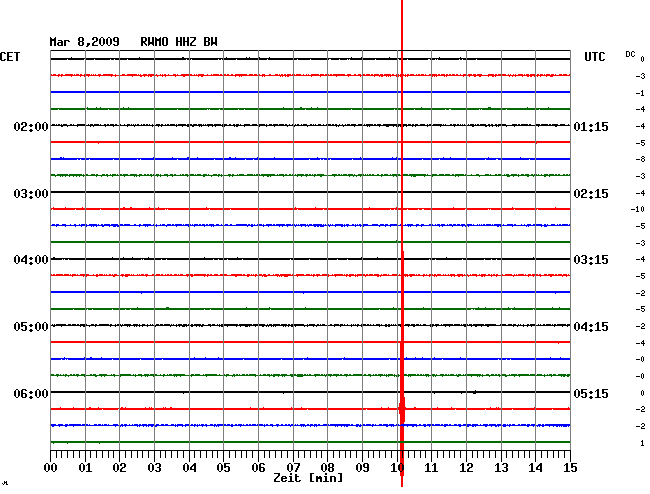The width and height of the screenshot is (650, 494).
Task: Click minute tick label "07"
Action: coord(293,467)
